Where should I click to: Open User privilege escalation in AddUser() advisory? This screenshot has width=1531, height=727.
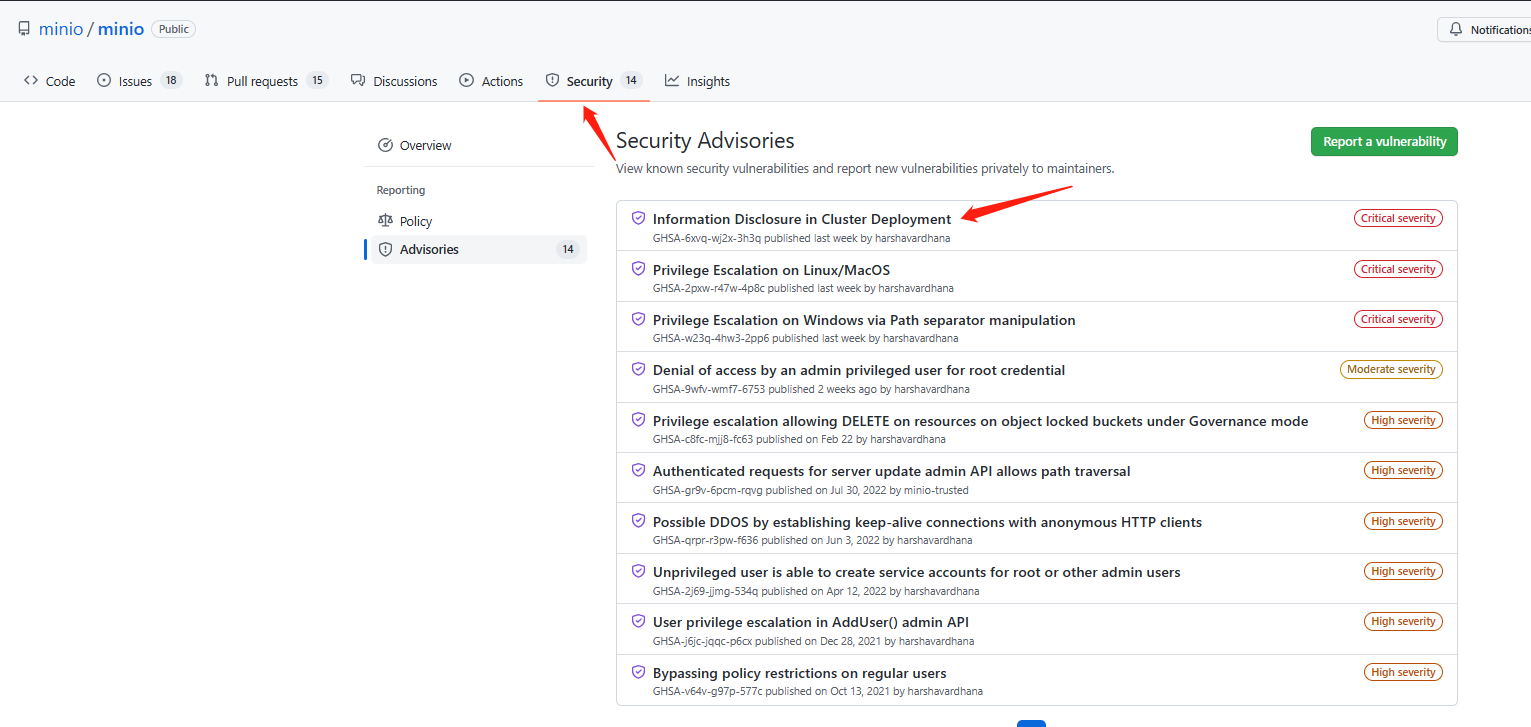point(811,622)
